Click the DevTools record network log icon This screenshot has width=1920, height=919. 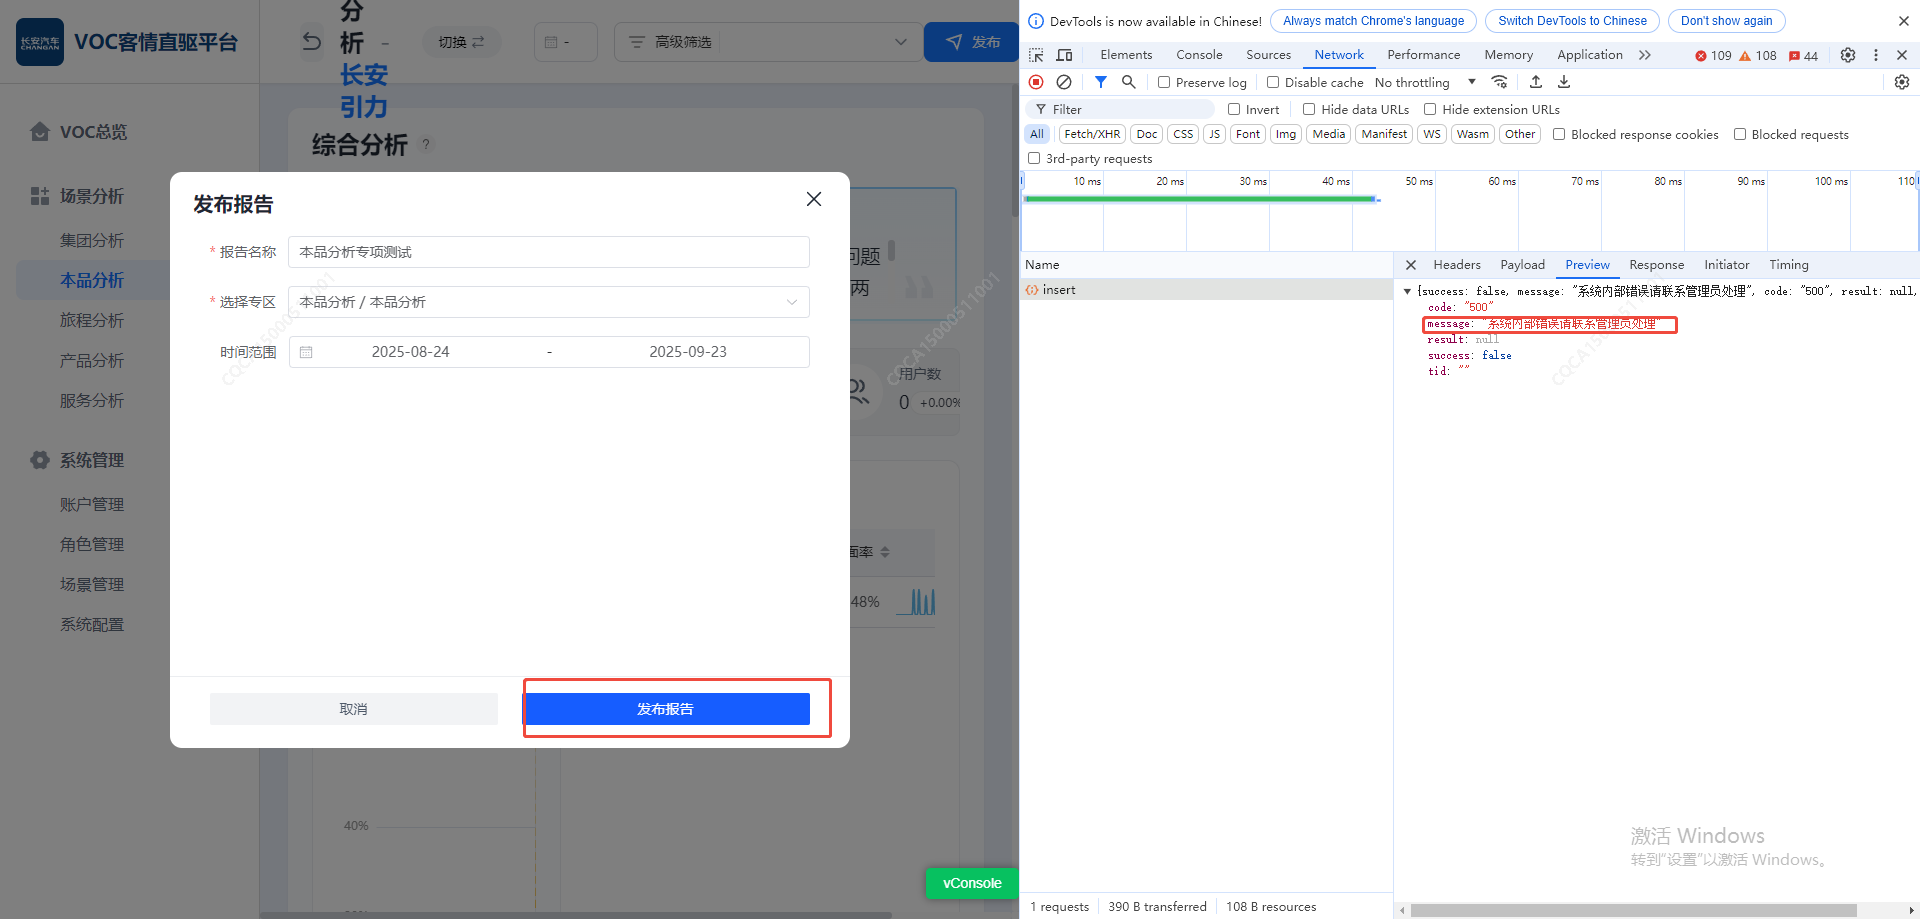pyautogui.click(x=1036, y=82)
